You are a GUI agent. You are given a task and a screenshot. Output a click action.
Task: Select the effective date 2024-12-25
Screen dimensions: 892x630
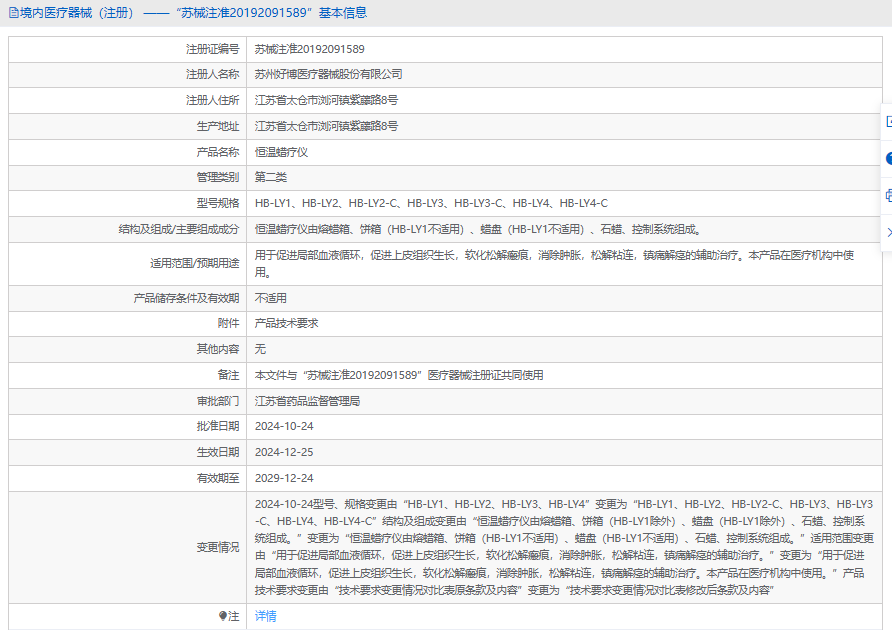coord(284,452)
